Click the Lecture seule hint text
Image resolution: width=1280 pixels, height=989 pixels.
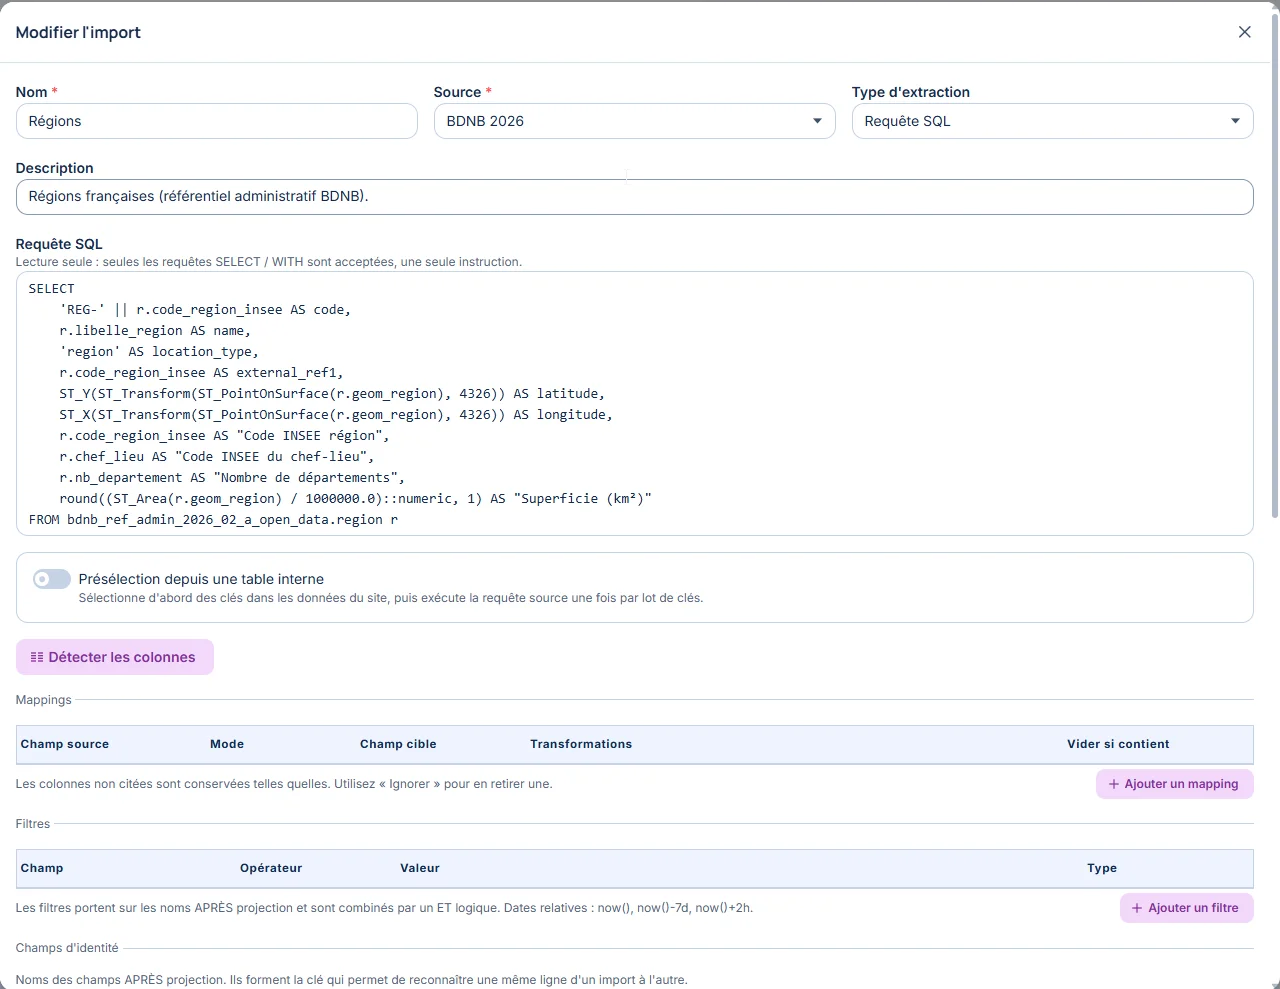pyautogui.click(x=269, y=262)
